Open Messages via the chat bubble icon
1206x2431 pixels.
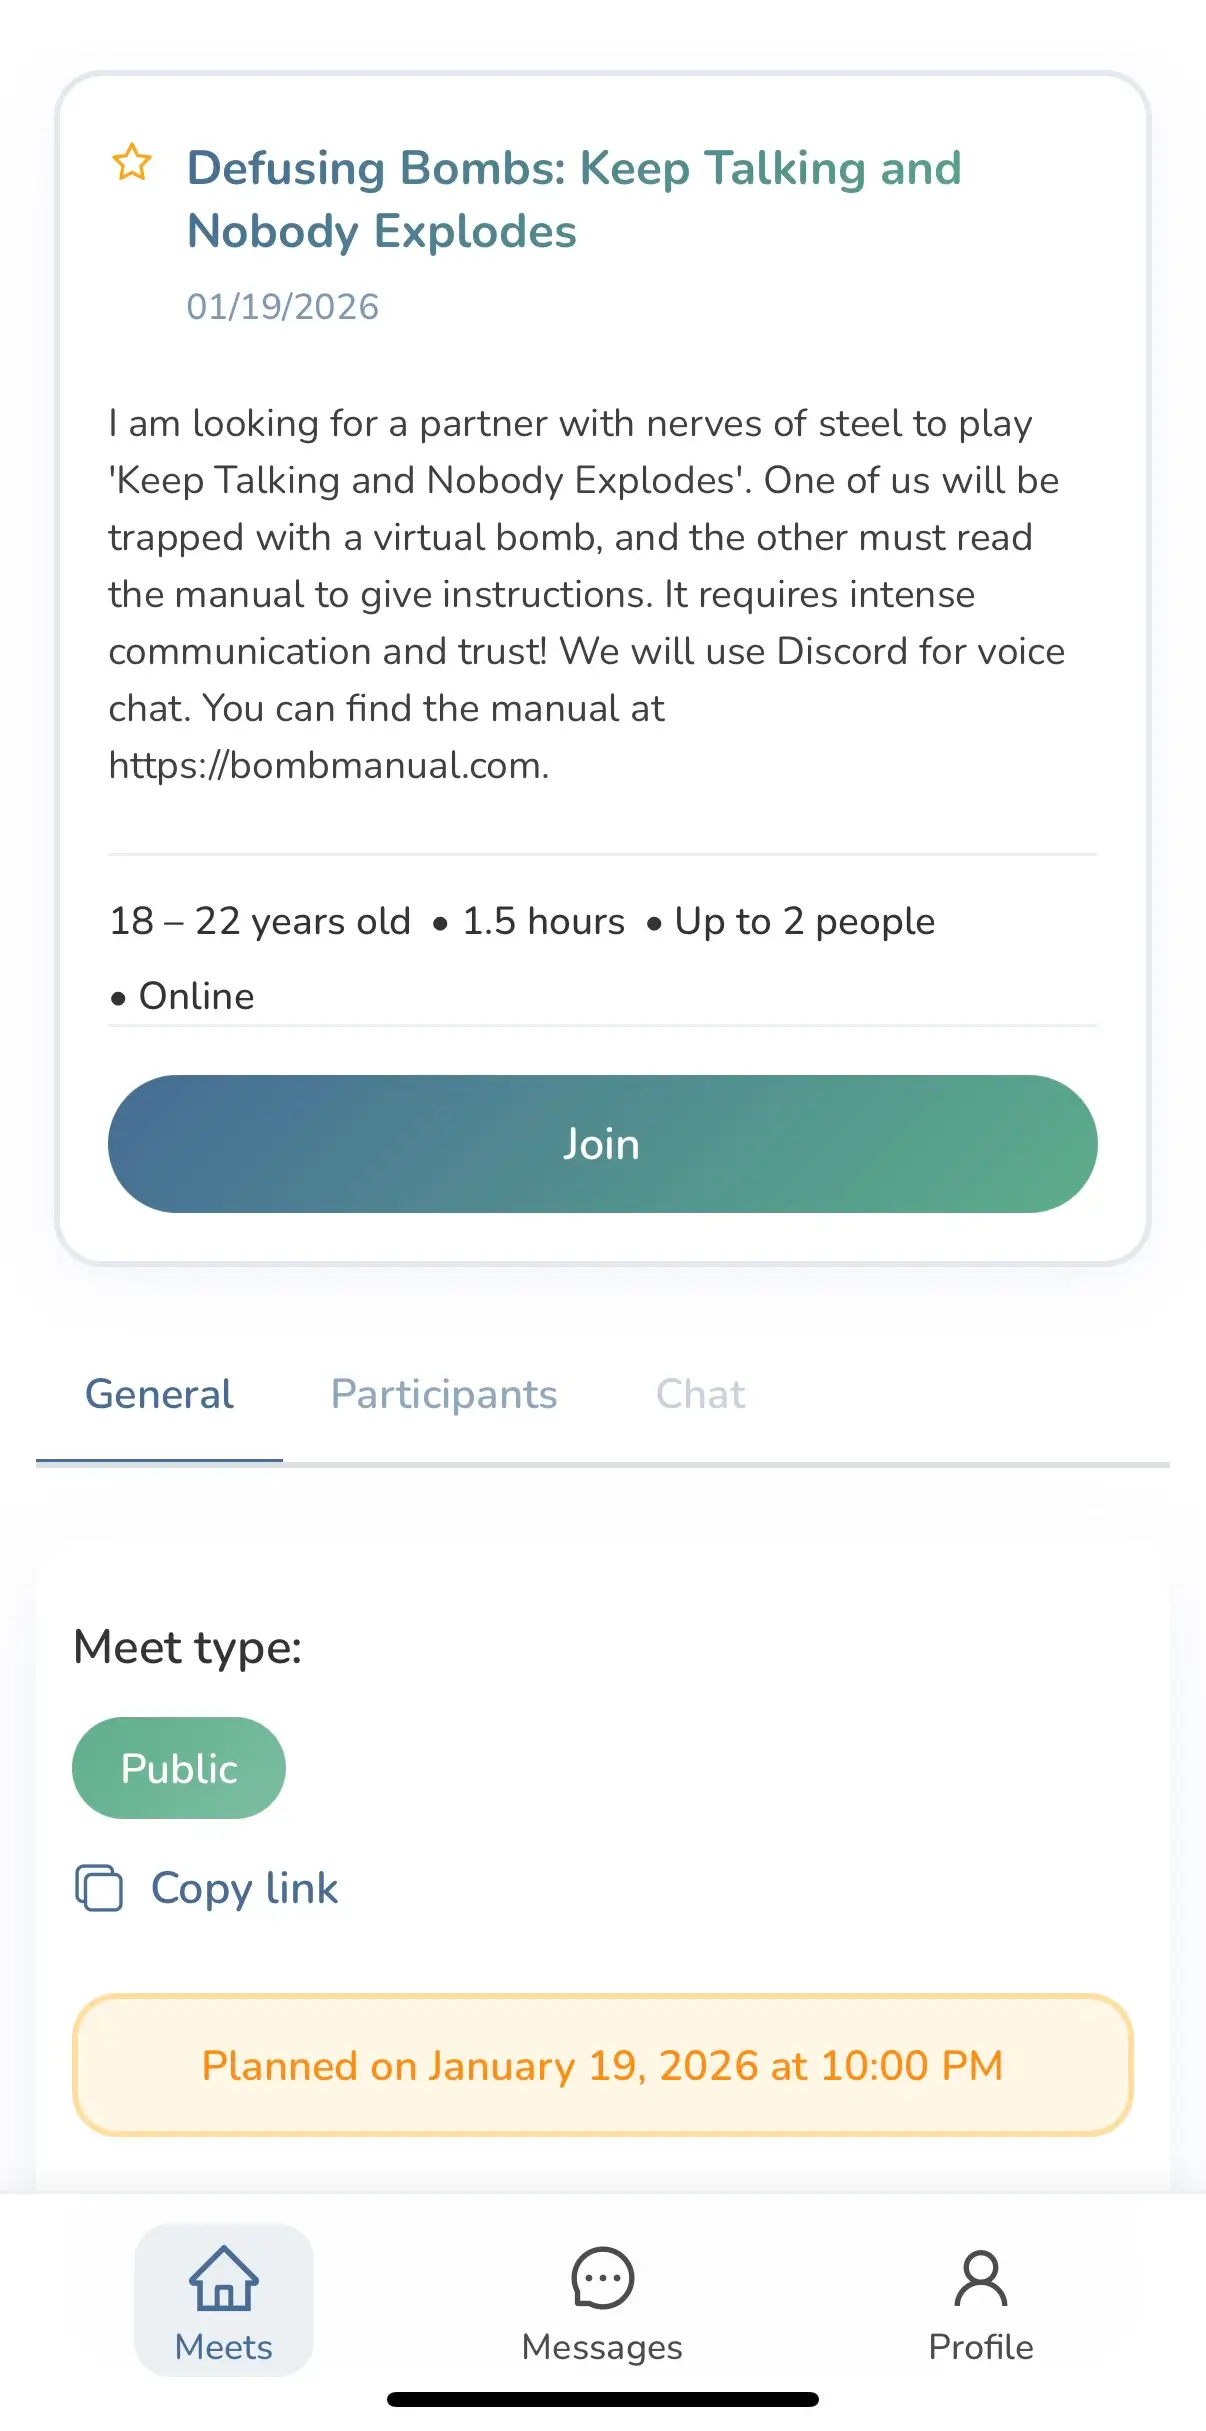602,2280
